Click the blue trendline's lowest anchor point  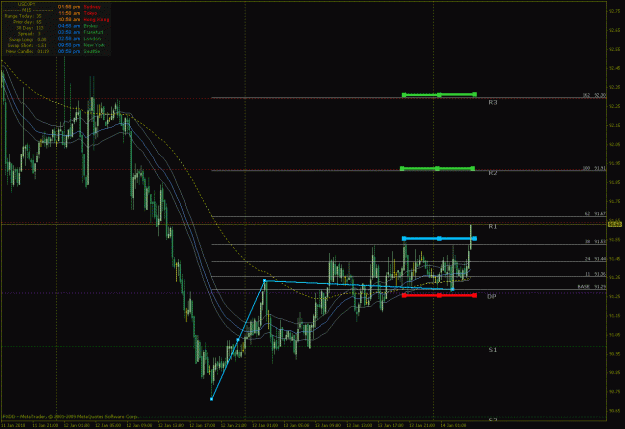[x=211, y=399]
